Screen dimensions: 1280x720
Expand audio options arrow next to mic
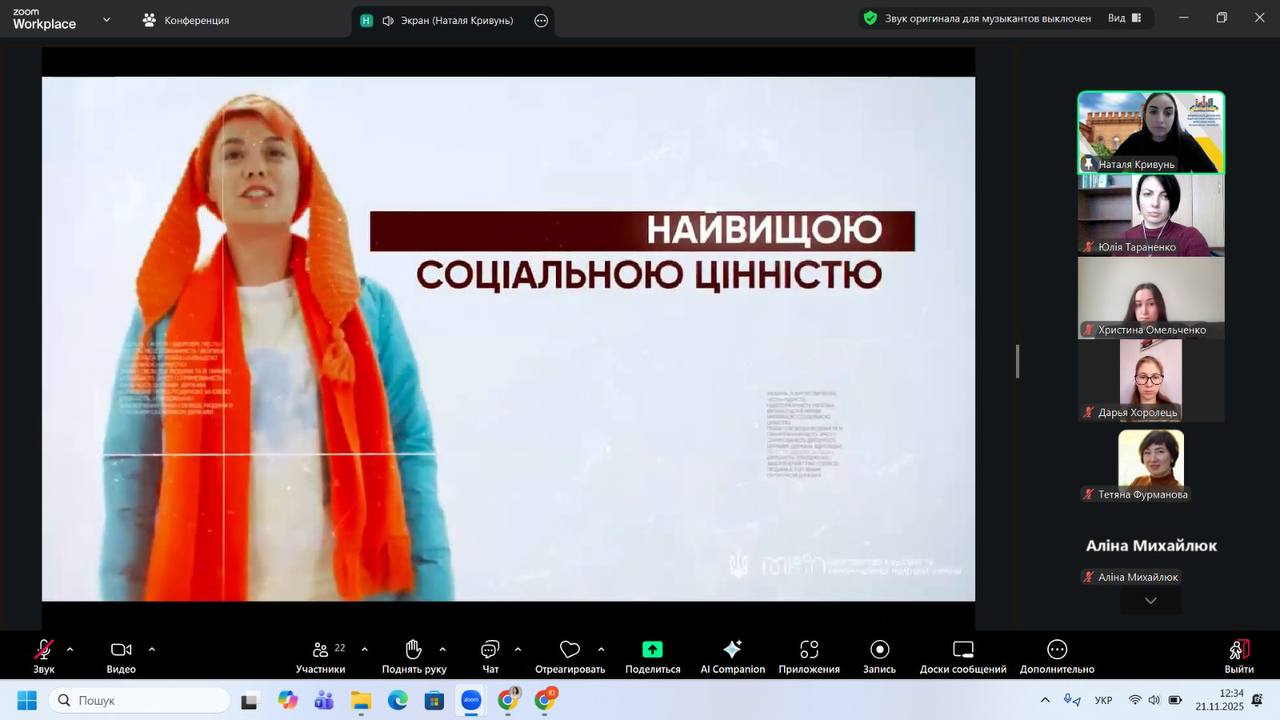coord(70,649)
